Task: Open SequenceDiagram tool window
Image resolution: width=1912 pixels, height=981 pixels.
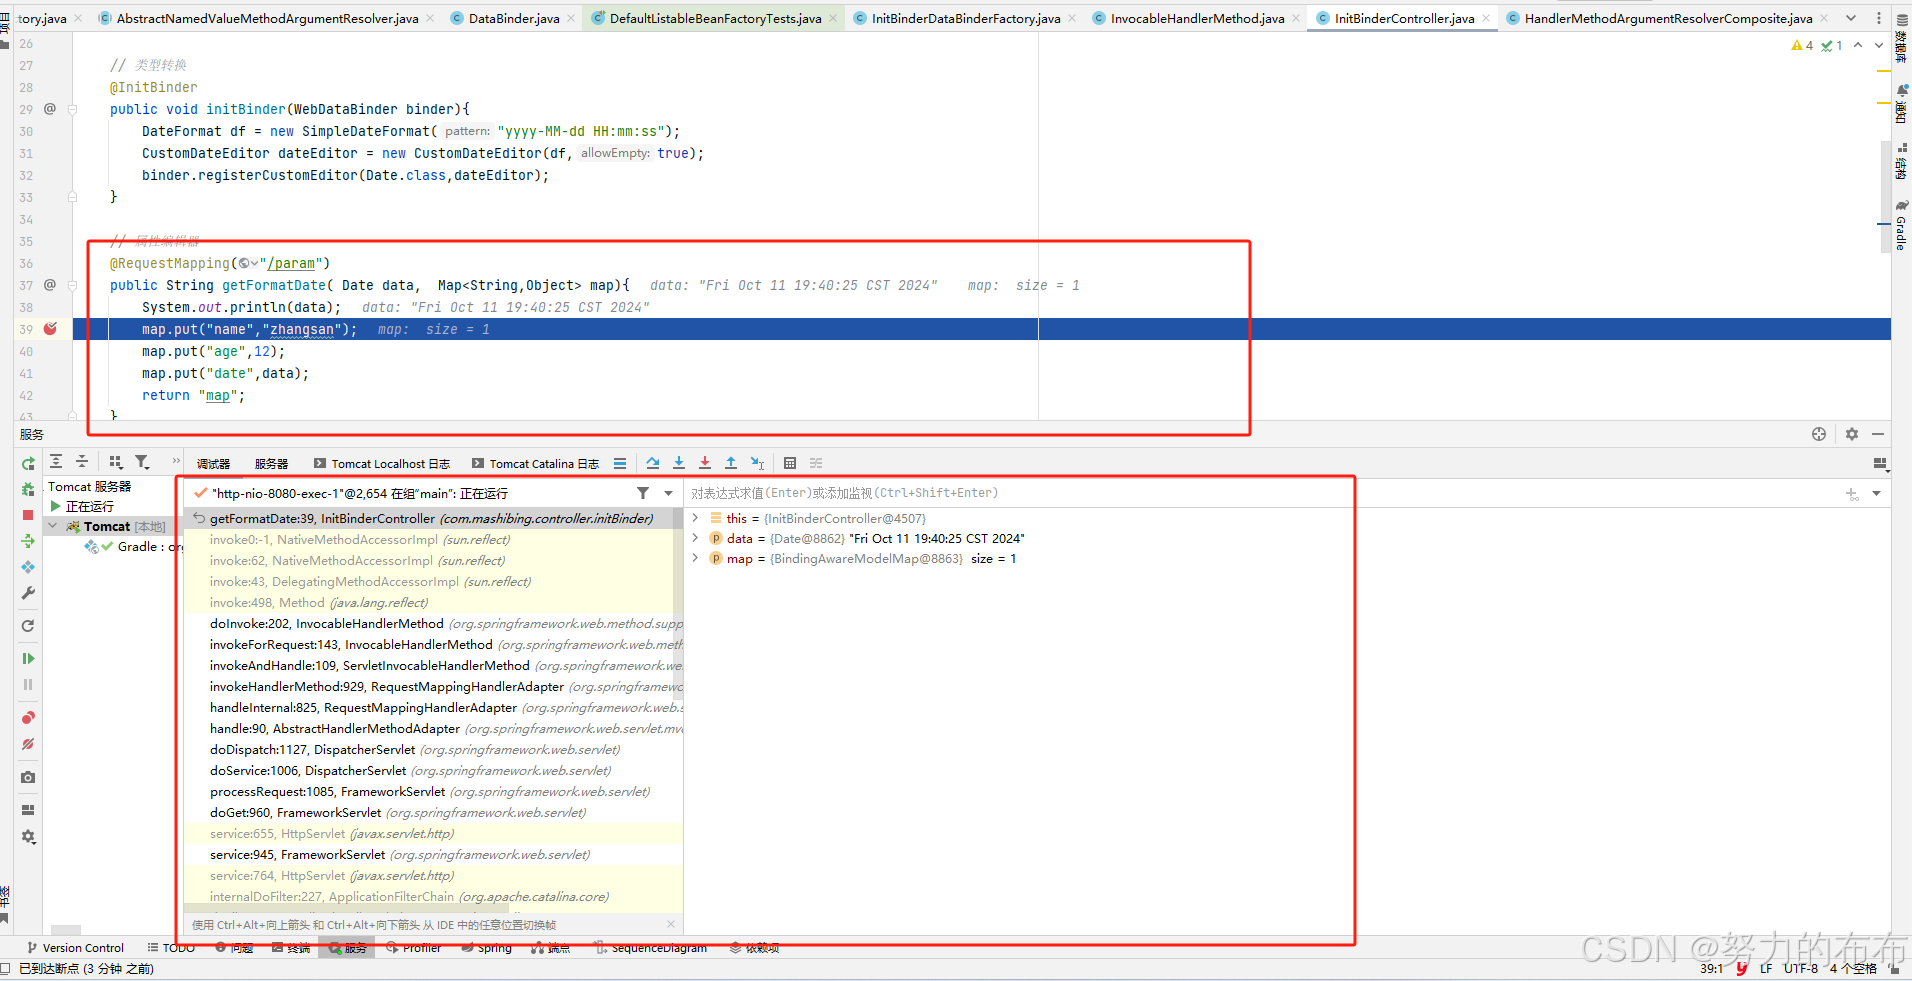Action: [650, 948]
